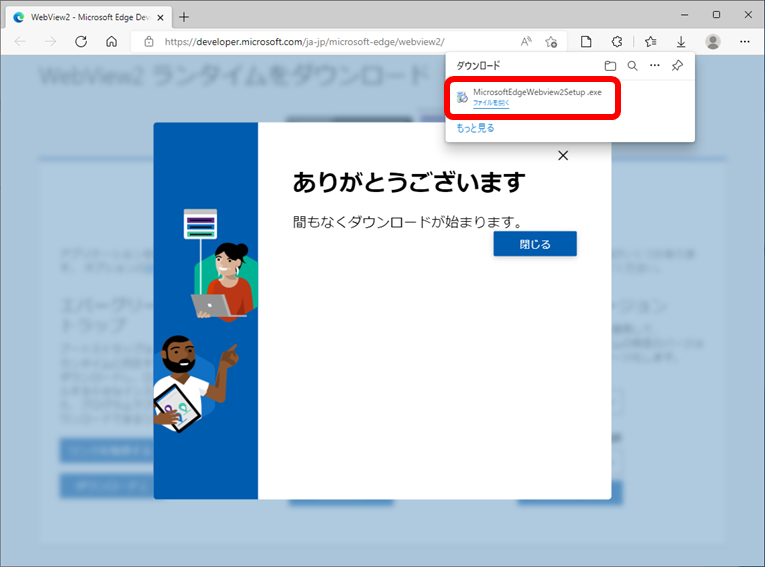The height and width of the screenshot is (567, 765).
Task: Click the 閉じる button
Action: pos(535,243)
